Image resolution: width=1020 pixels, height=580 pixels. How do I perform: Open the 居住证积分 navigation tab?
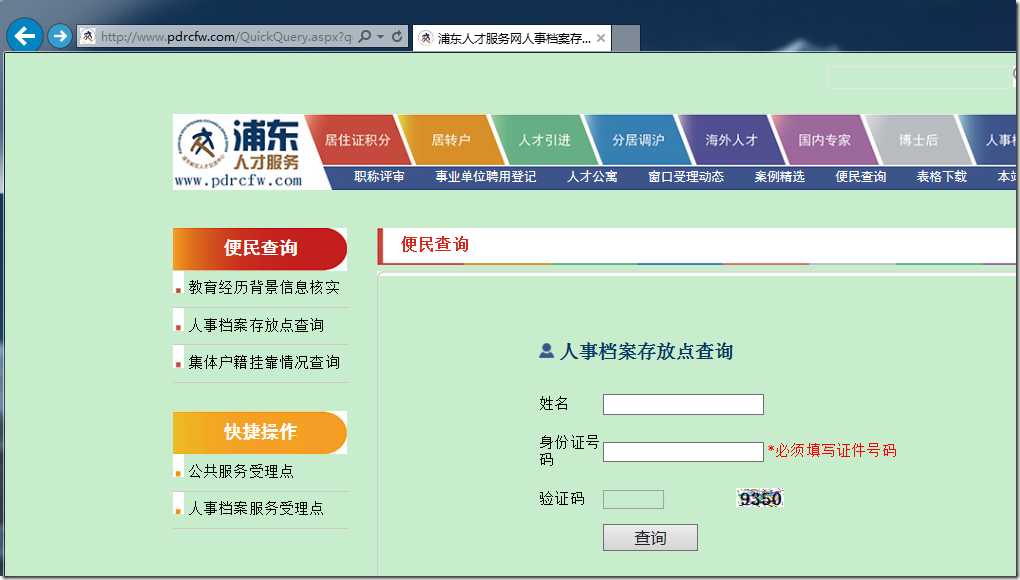[x=357, y=140]
